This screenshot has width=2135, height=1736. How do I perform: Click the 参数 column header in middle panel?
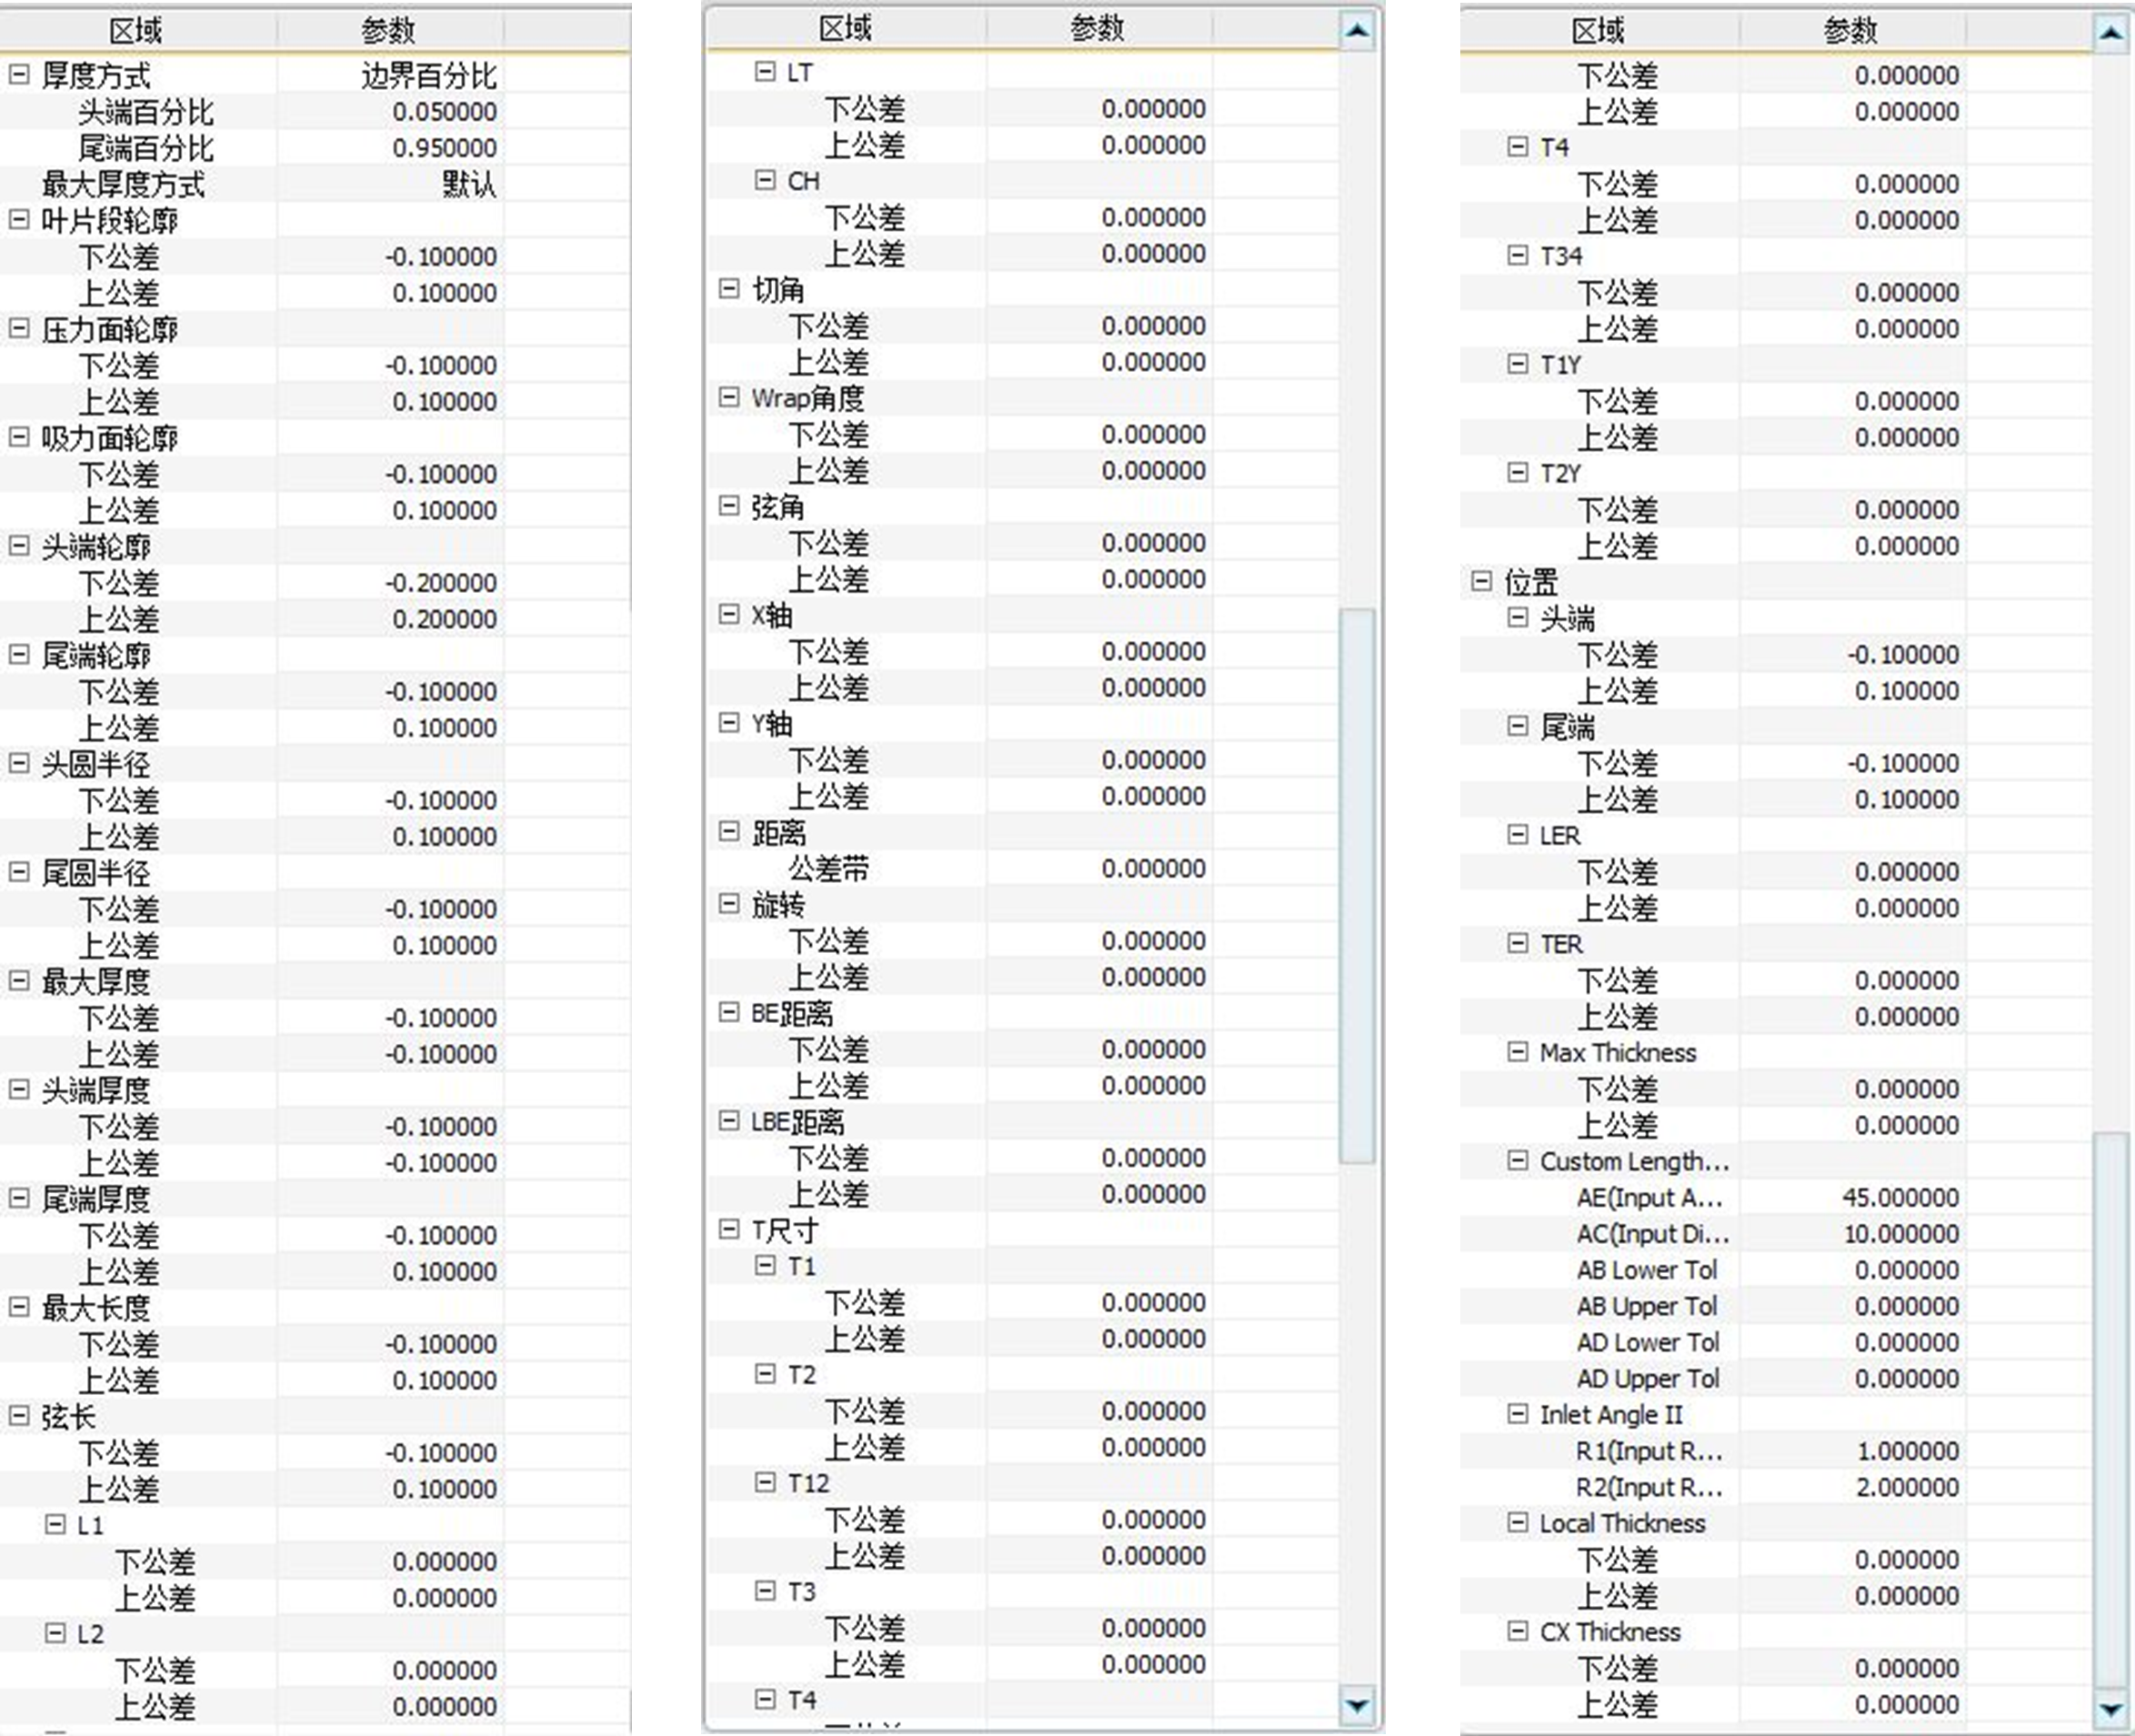pyautogui.click(x=1099, y=27)
